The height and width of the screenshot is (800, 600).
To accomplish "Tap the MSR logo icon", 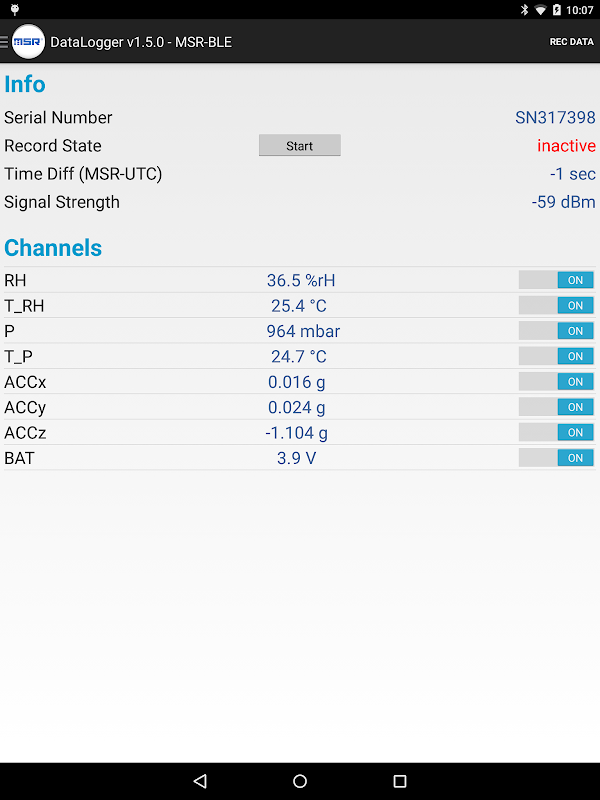I will pos(28,41).
